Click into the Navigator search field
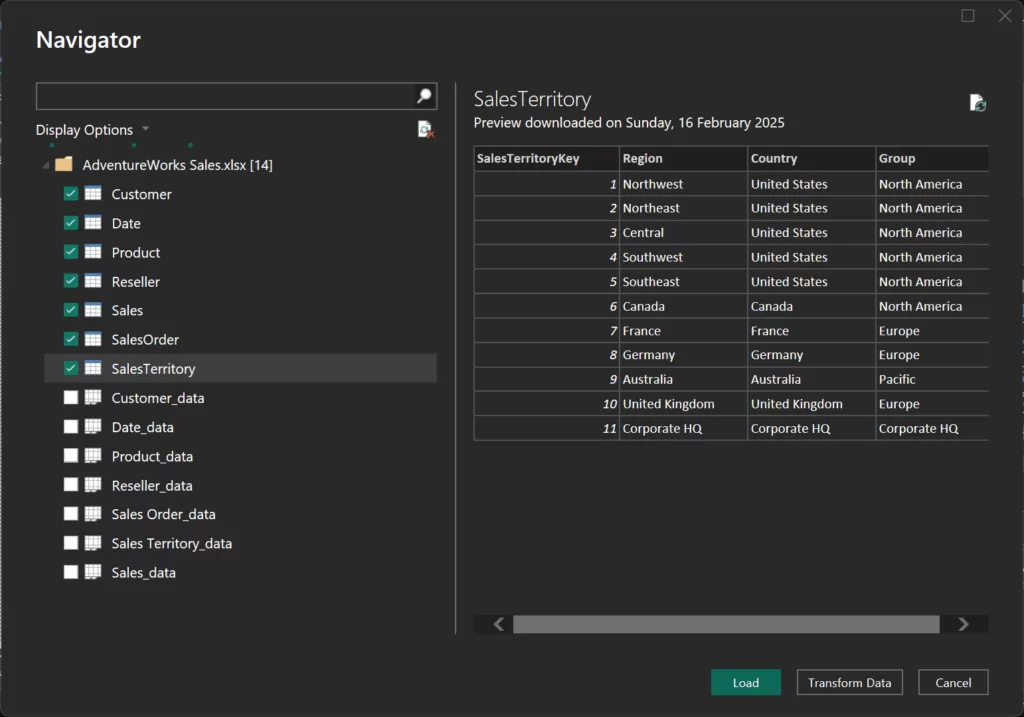 pyautogui.click(x=225, y=96)
